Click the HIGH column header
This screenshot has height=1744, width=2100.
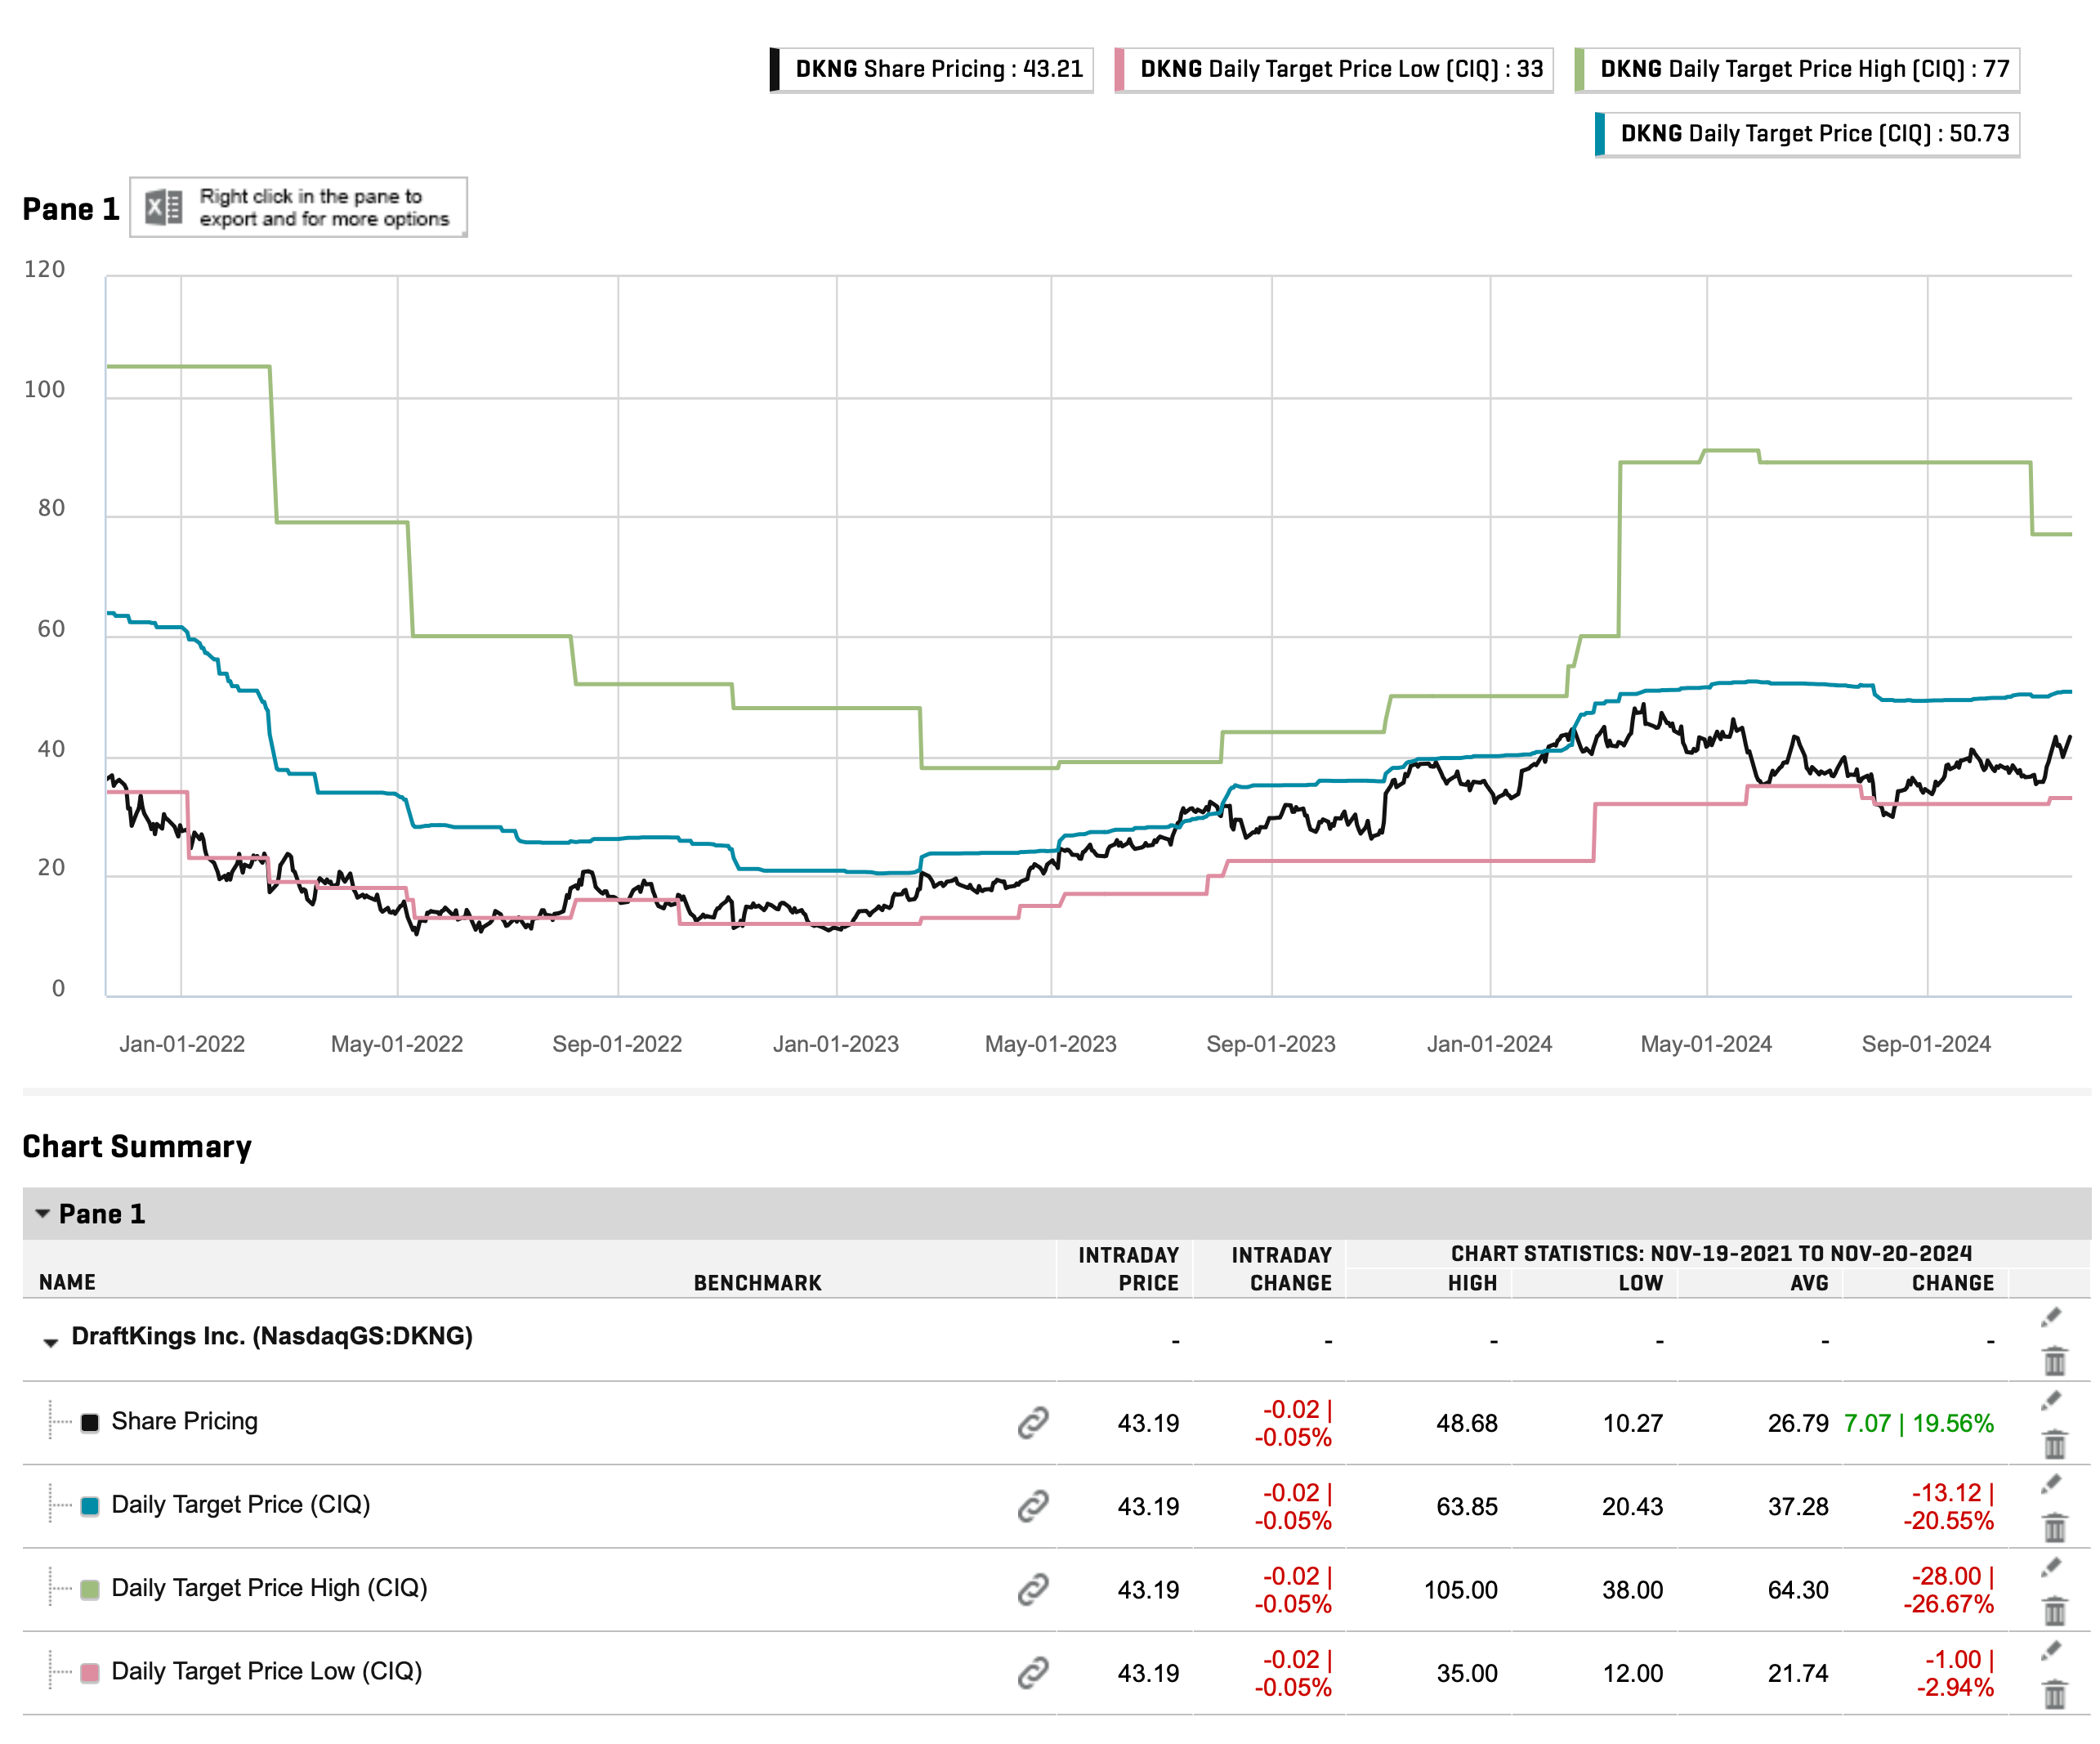click(x=1472, y=1283)
